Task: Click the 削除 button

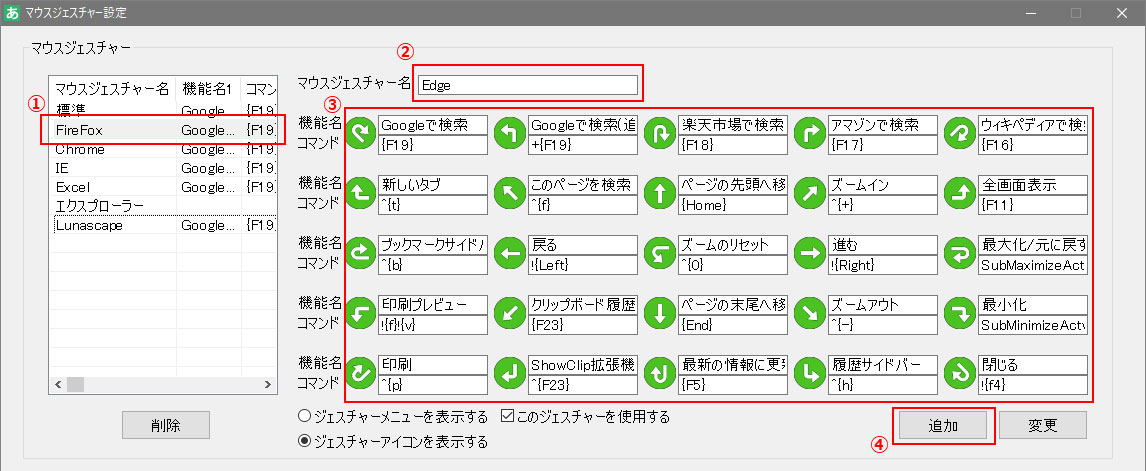Action: [166, 425]
